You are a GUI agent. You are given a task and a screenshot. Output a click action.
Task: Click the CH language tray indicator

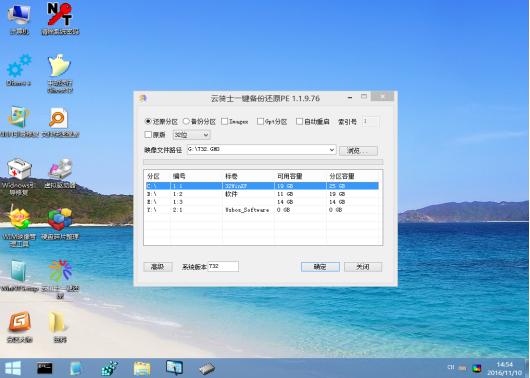click(451, 367)
